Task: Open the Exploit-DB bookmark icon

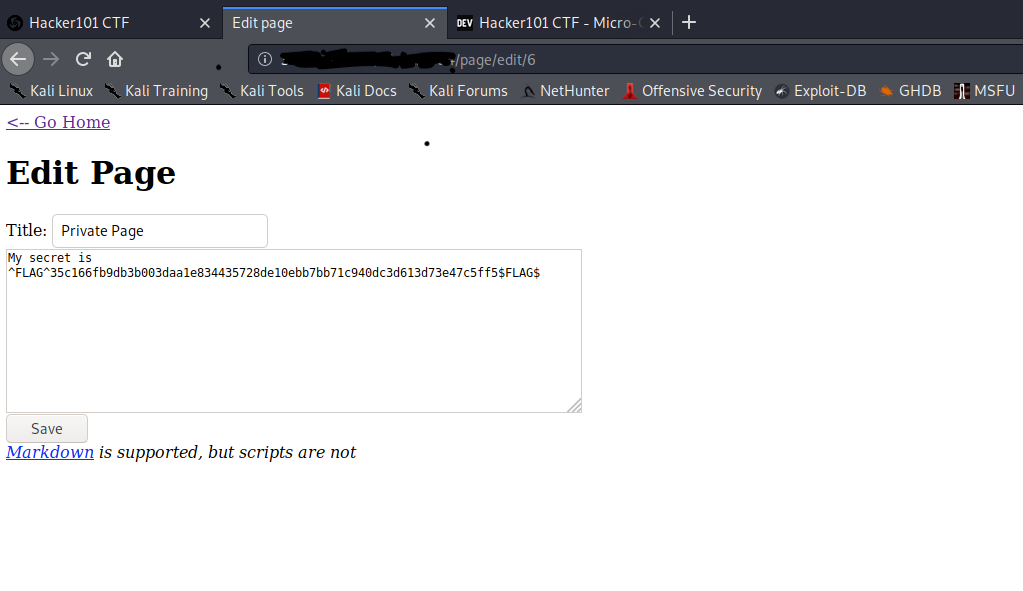Action: click(781, 90)
